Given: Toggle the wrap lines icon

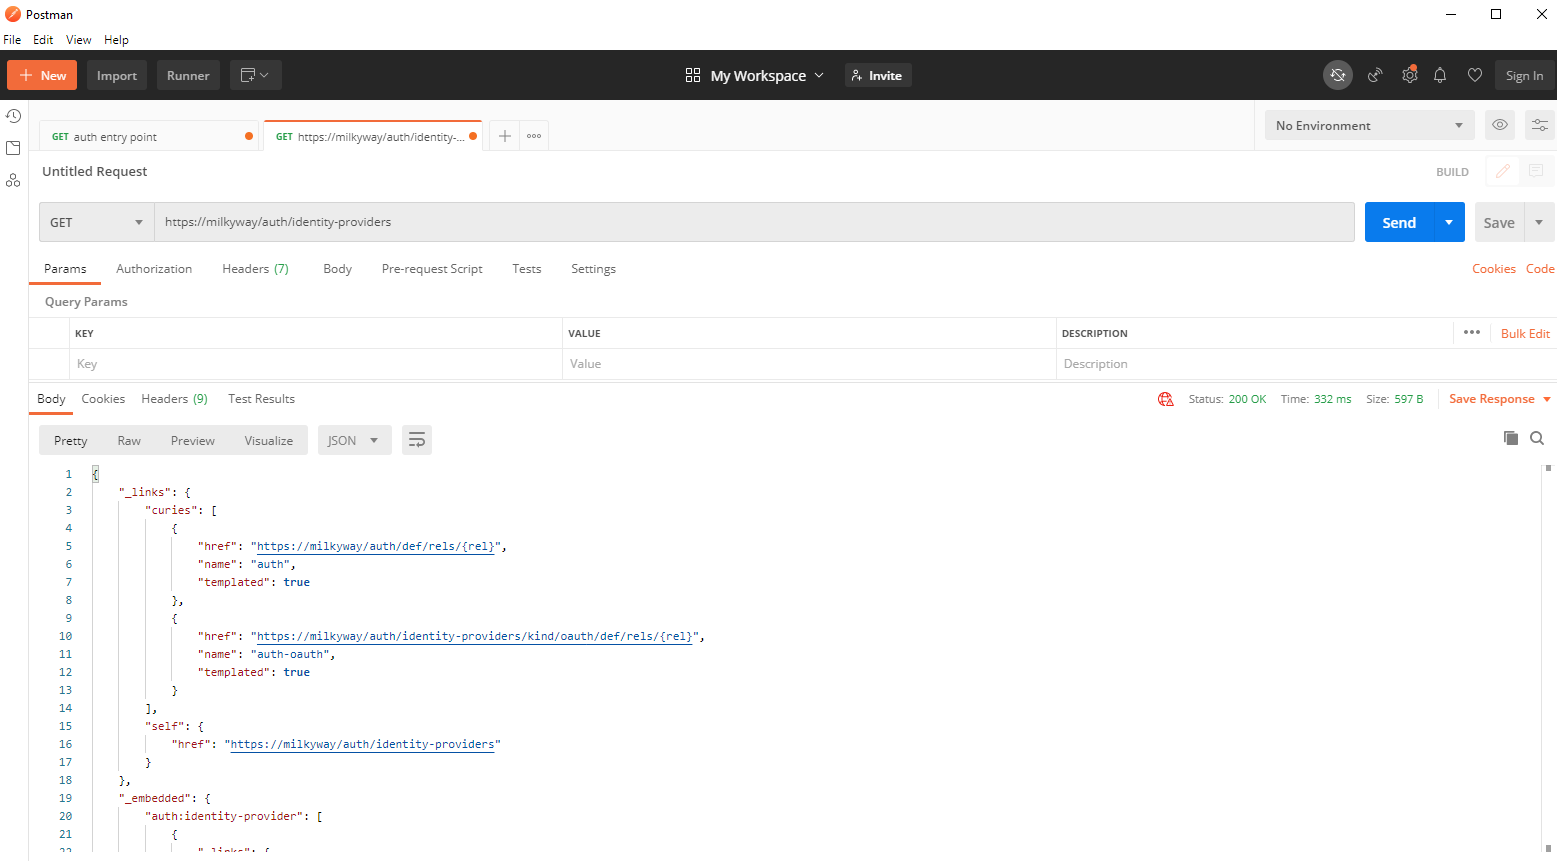Looking at the screenshot, I should click(x=417, y=440).
